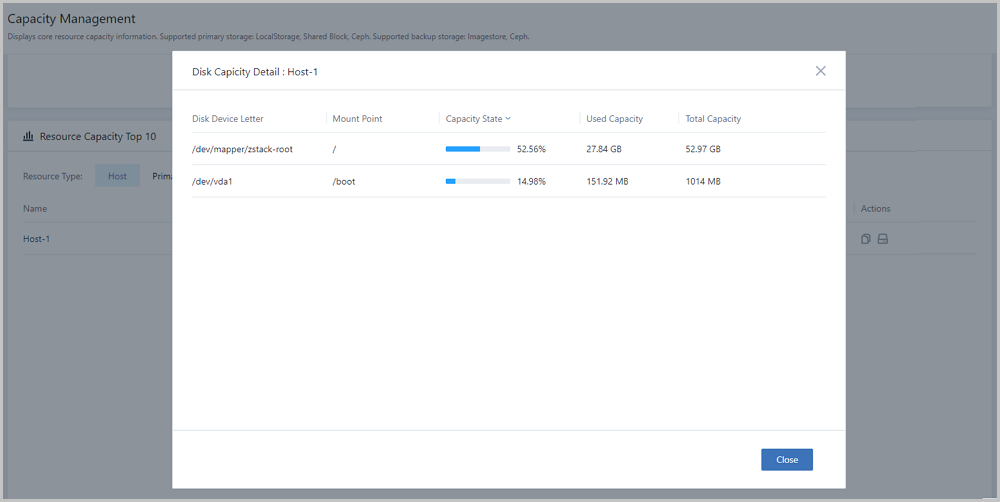Click the root mount point "/" cell
This screenshot has height=502, width=1000.
point(334,149)
